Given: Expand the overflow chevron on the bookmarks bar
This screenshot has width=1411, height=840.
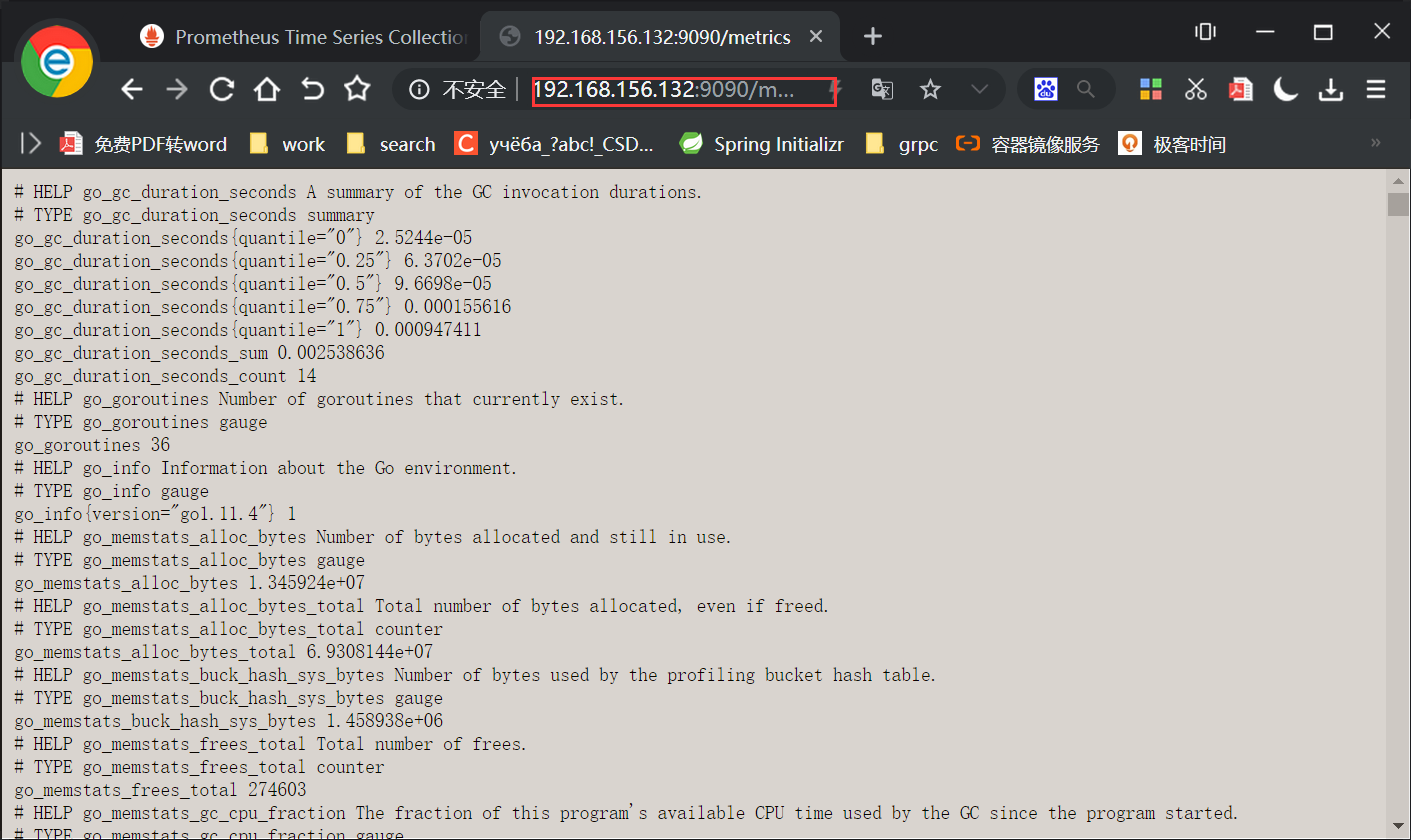Looking at the screenshot, I should [1374, 143].
